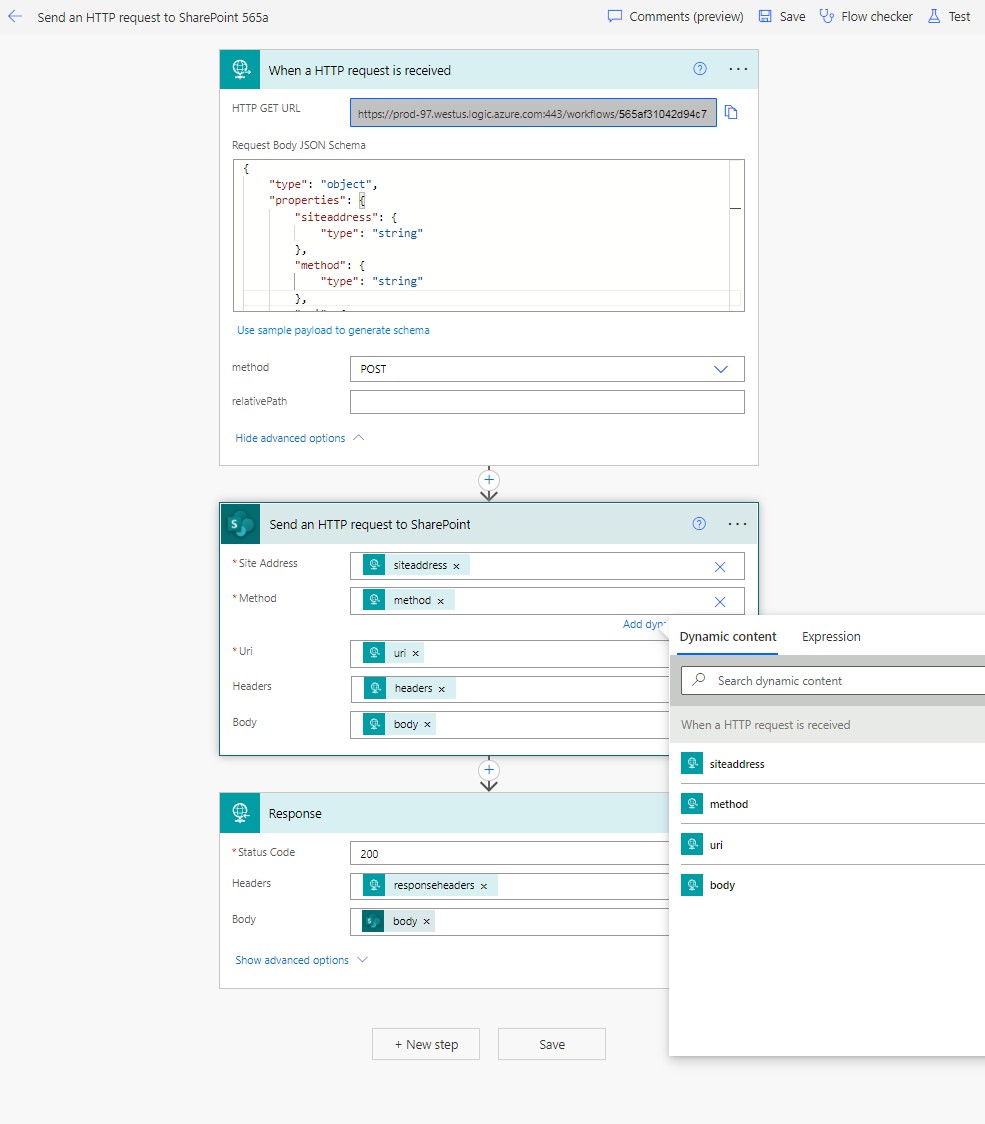
Task: Insert step using plus above Response
Action: click(x=489, y=770)
